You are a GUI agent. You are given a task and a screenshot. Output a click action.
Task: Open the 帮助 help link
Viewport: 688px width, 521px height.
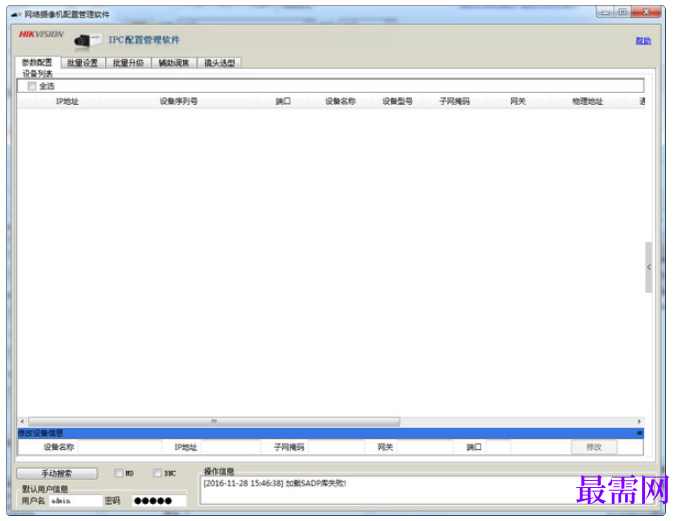[643, 41]
